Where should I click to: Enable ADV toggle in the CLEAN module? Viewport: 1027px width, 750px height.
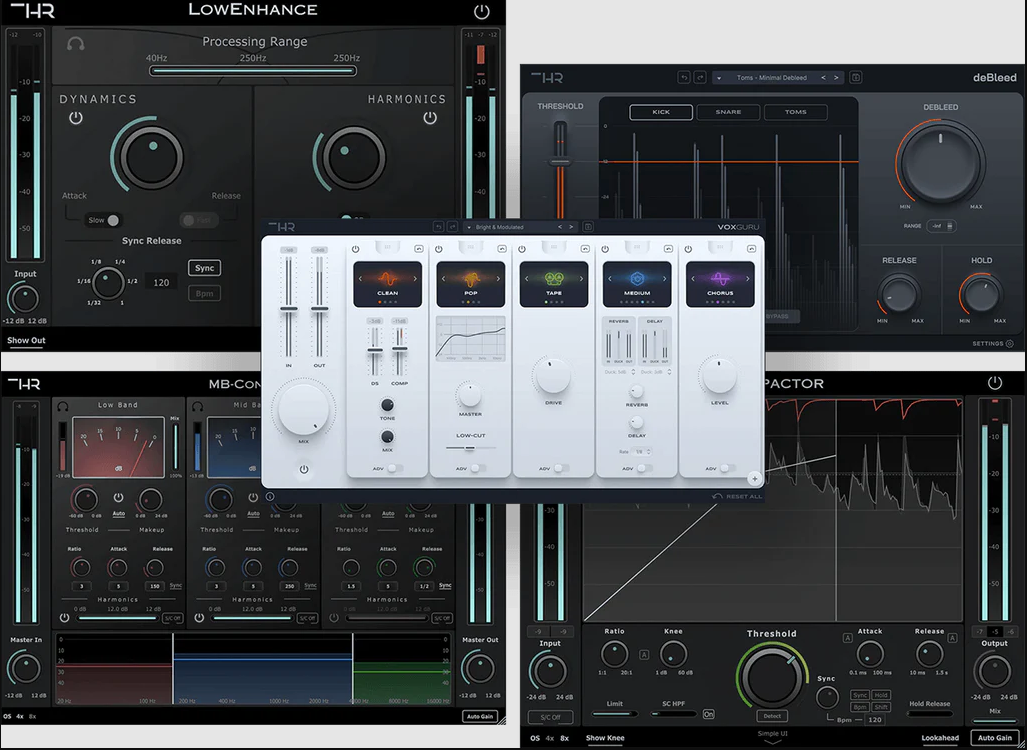point(395,468)
